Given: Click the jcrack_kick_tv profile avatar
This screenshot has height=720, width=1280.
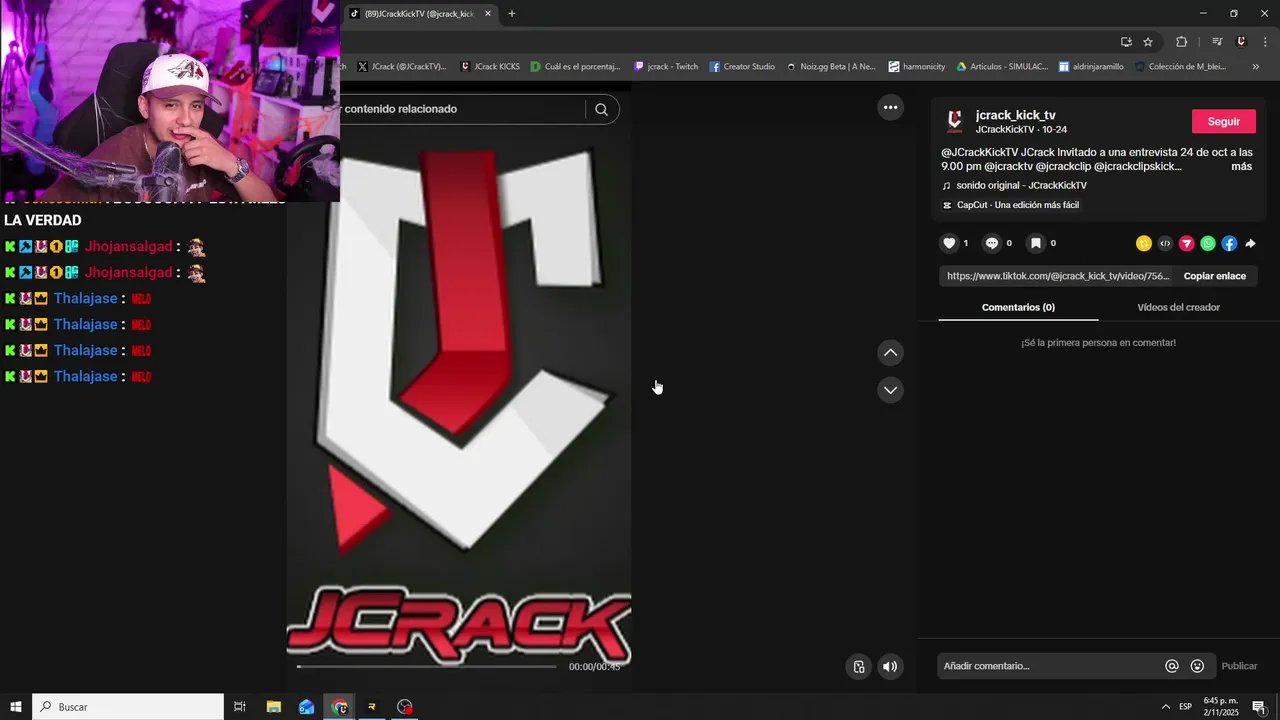Looking at the screenshot, I should pyautogui.click(x=954, y=121).
